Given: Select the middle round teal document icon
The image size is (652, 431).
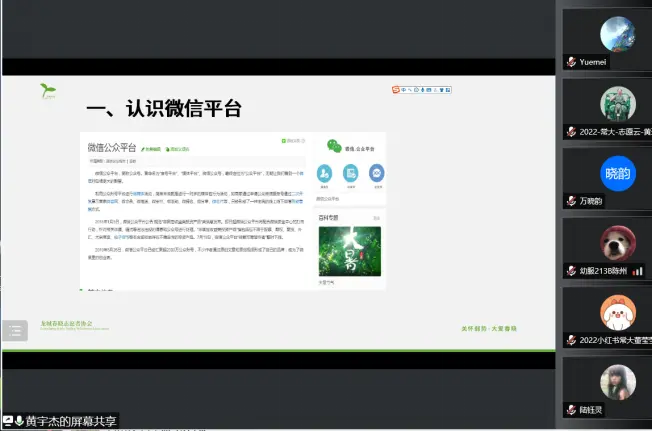Looking at the screenshot, I should [x=351, y=173].
